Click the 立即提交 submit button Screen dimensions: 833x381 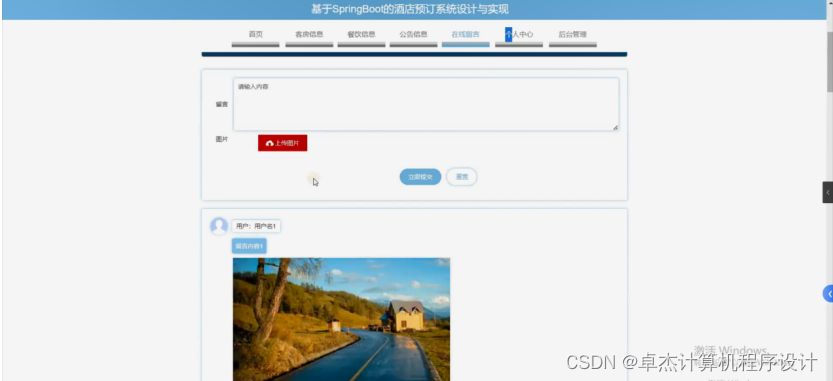pyautogui.click(x=420, y=177)
